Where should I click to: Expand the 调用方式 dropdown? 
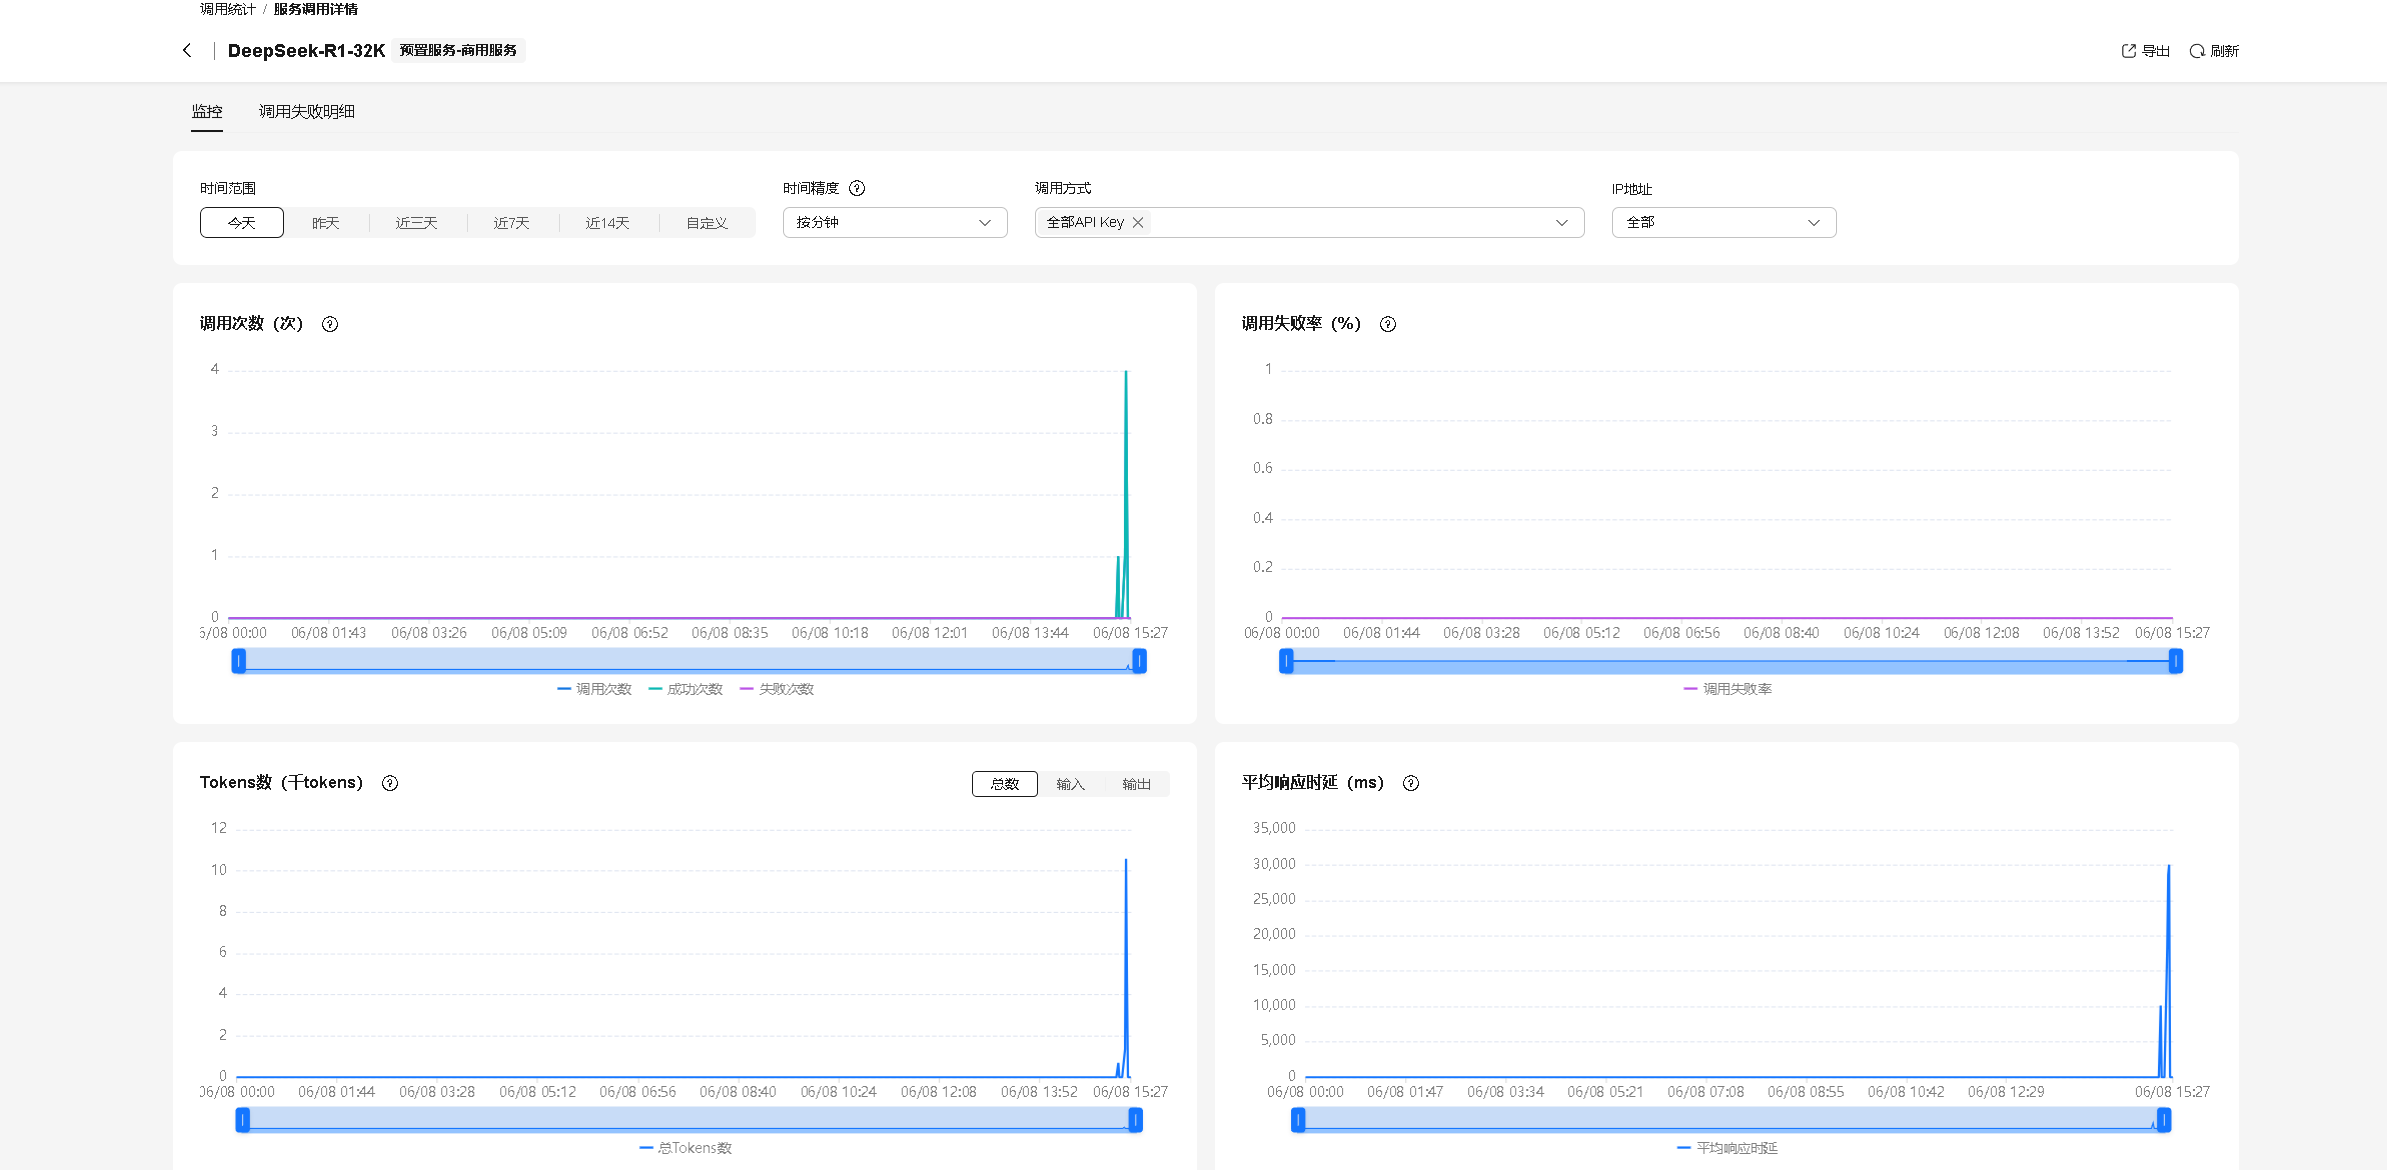tap(1560, 222)
